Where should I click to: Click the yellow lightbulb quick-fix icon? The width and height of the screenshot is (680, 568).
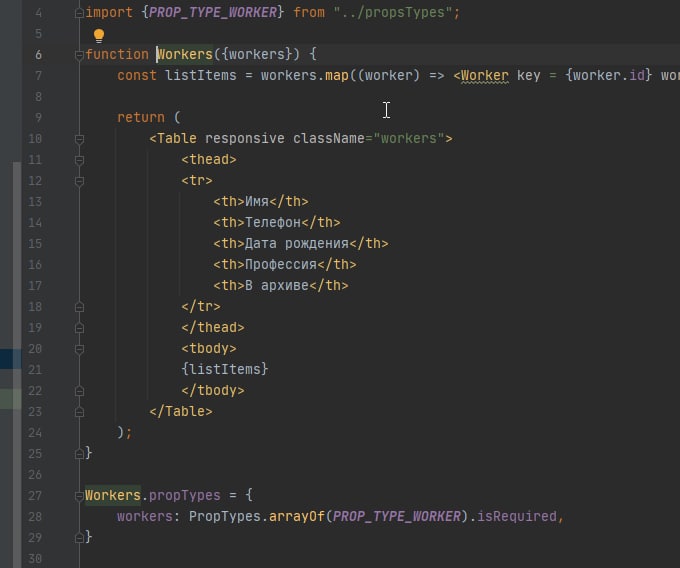99,36
